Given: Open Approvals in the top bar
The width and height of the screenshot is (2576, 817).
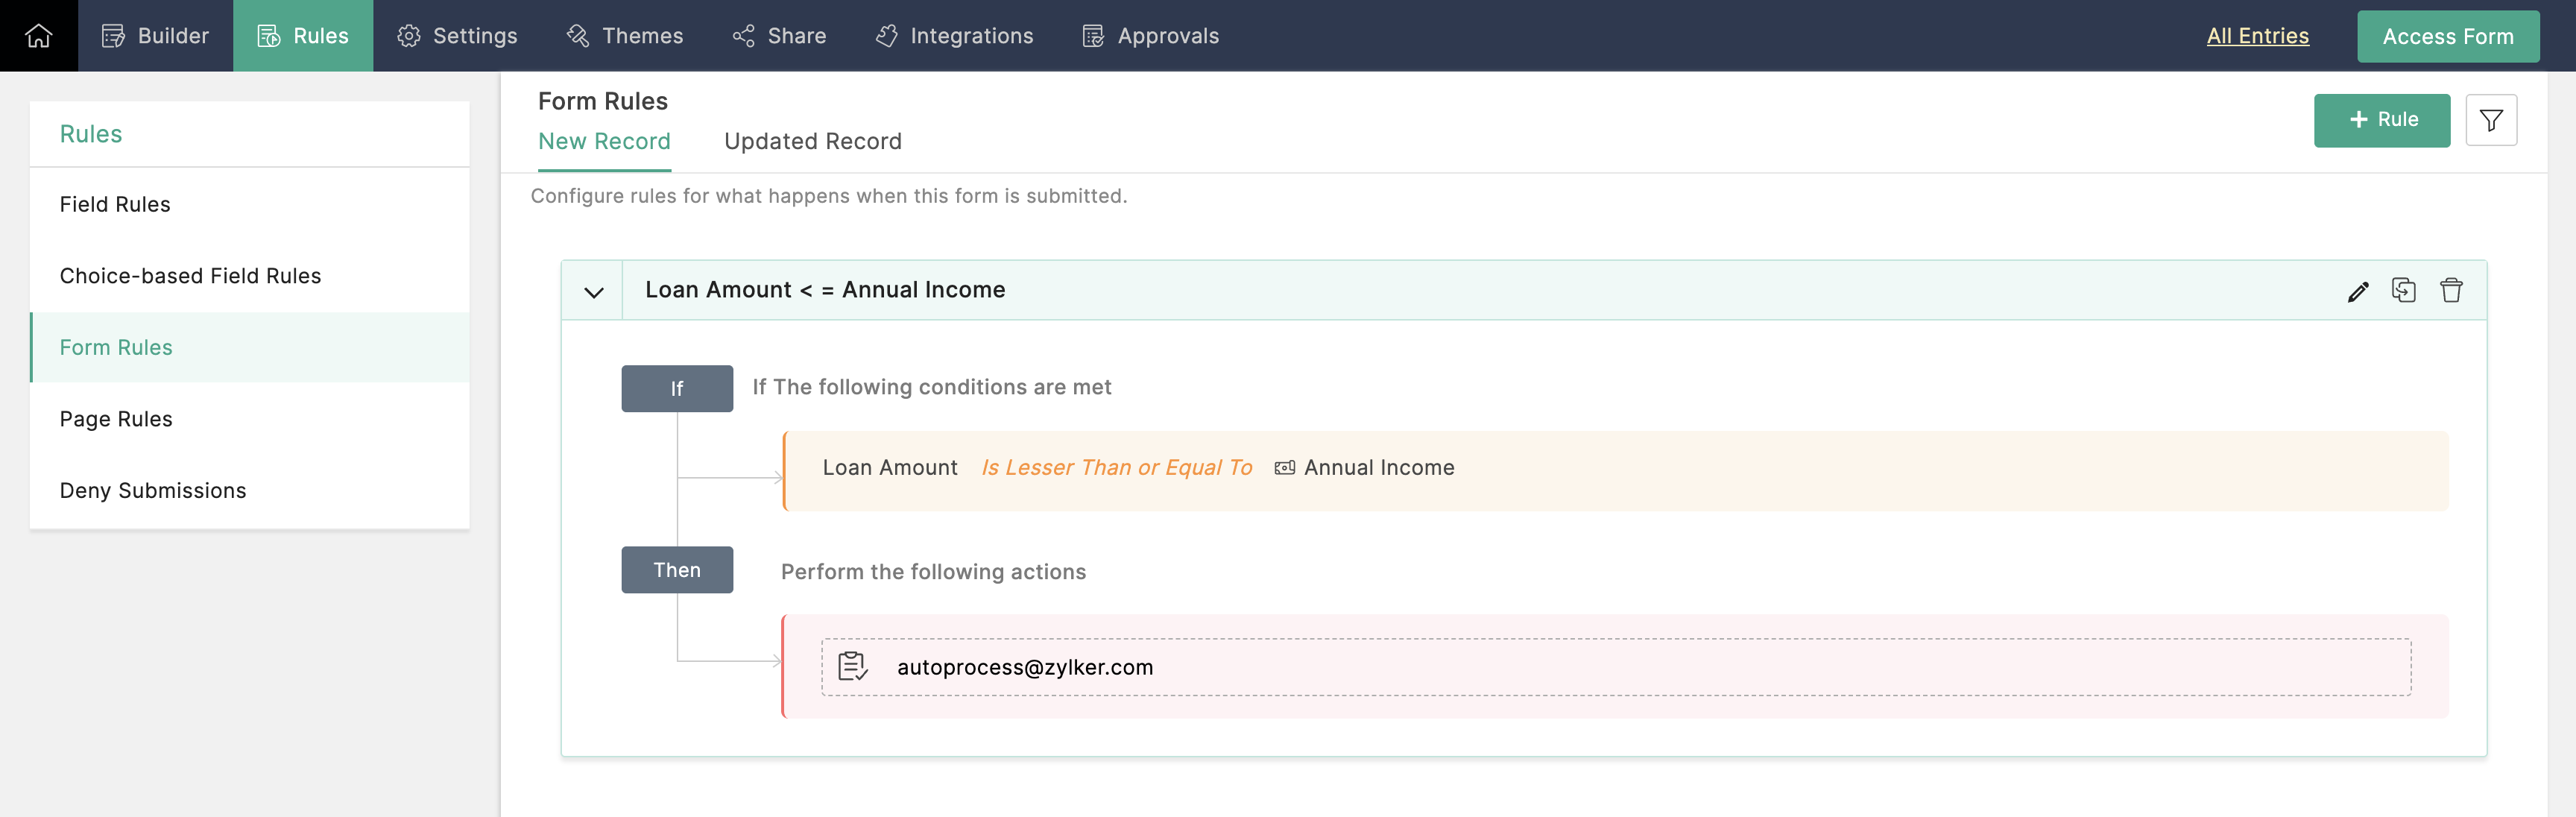Looking at the screenshot, I should coord(1150,36).
